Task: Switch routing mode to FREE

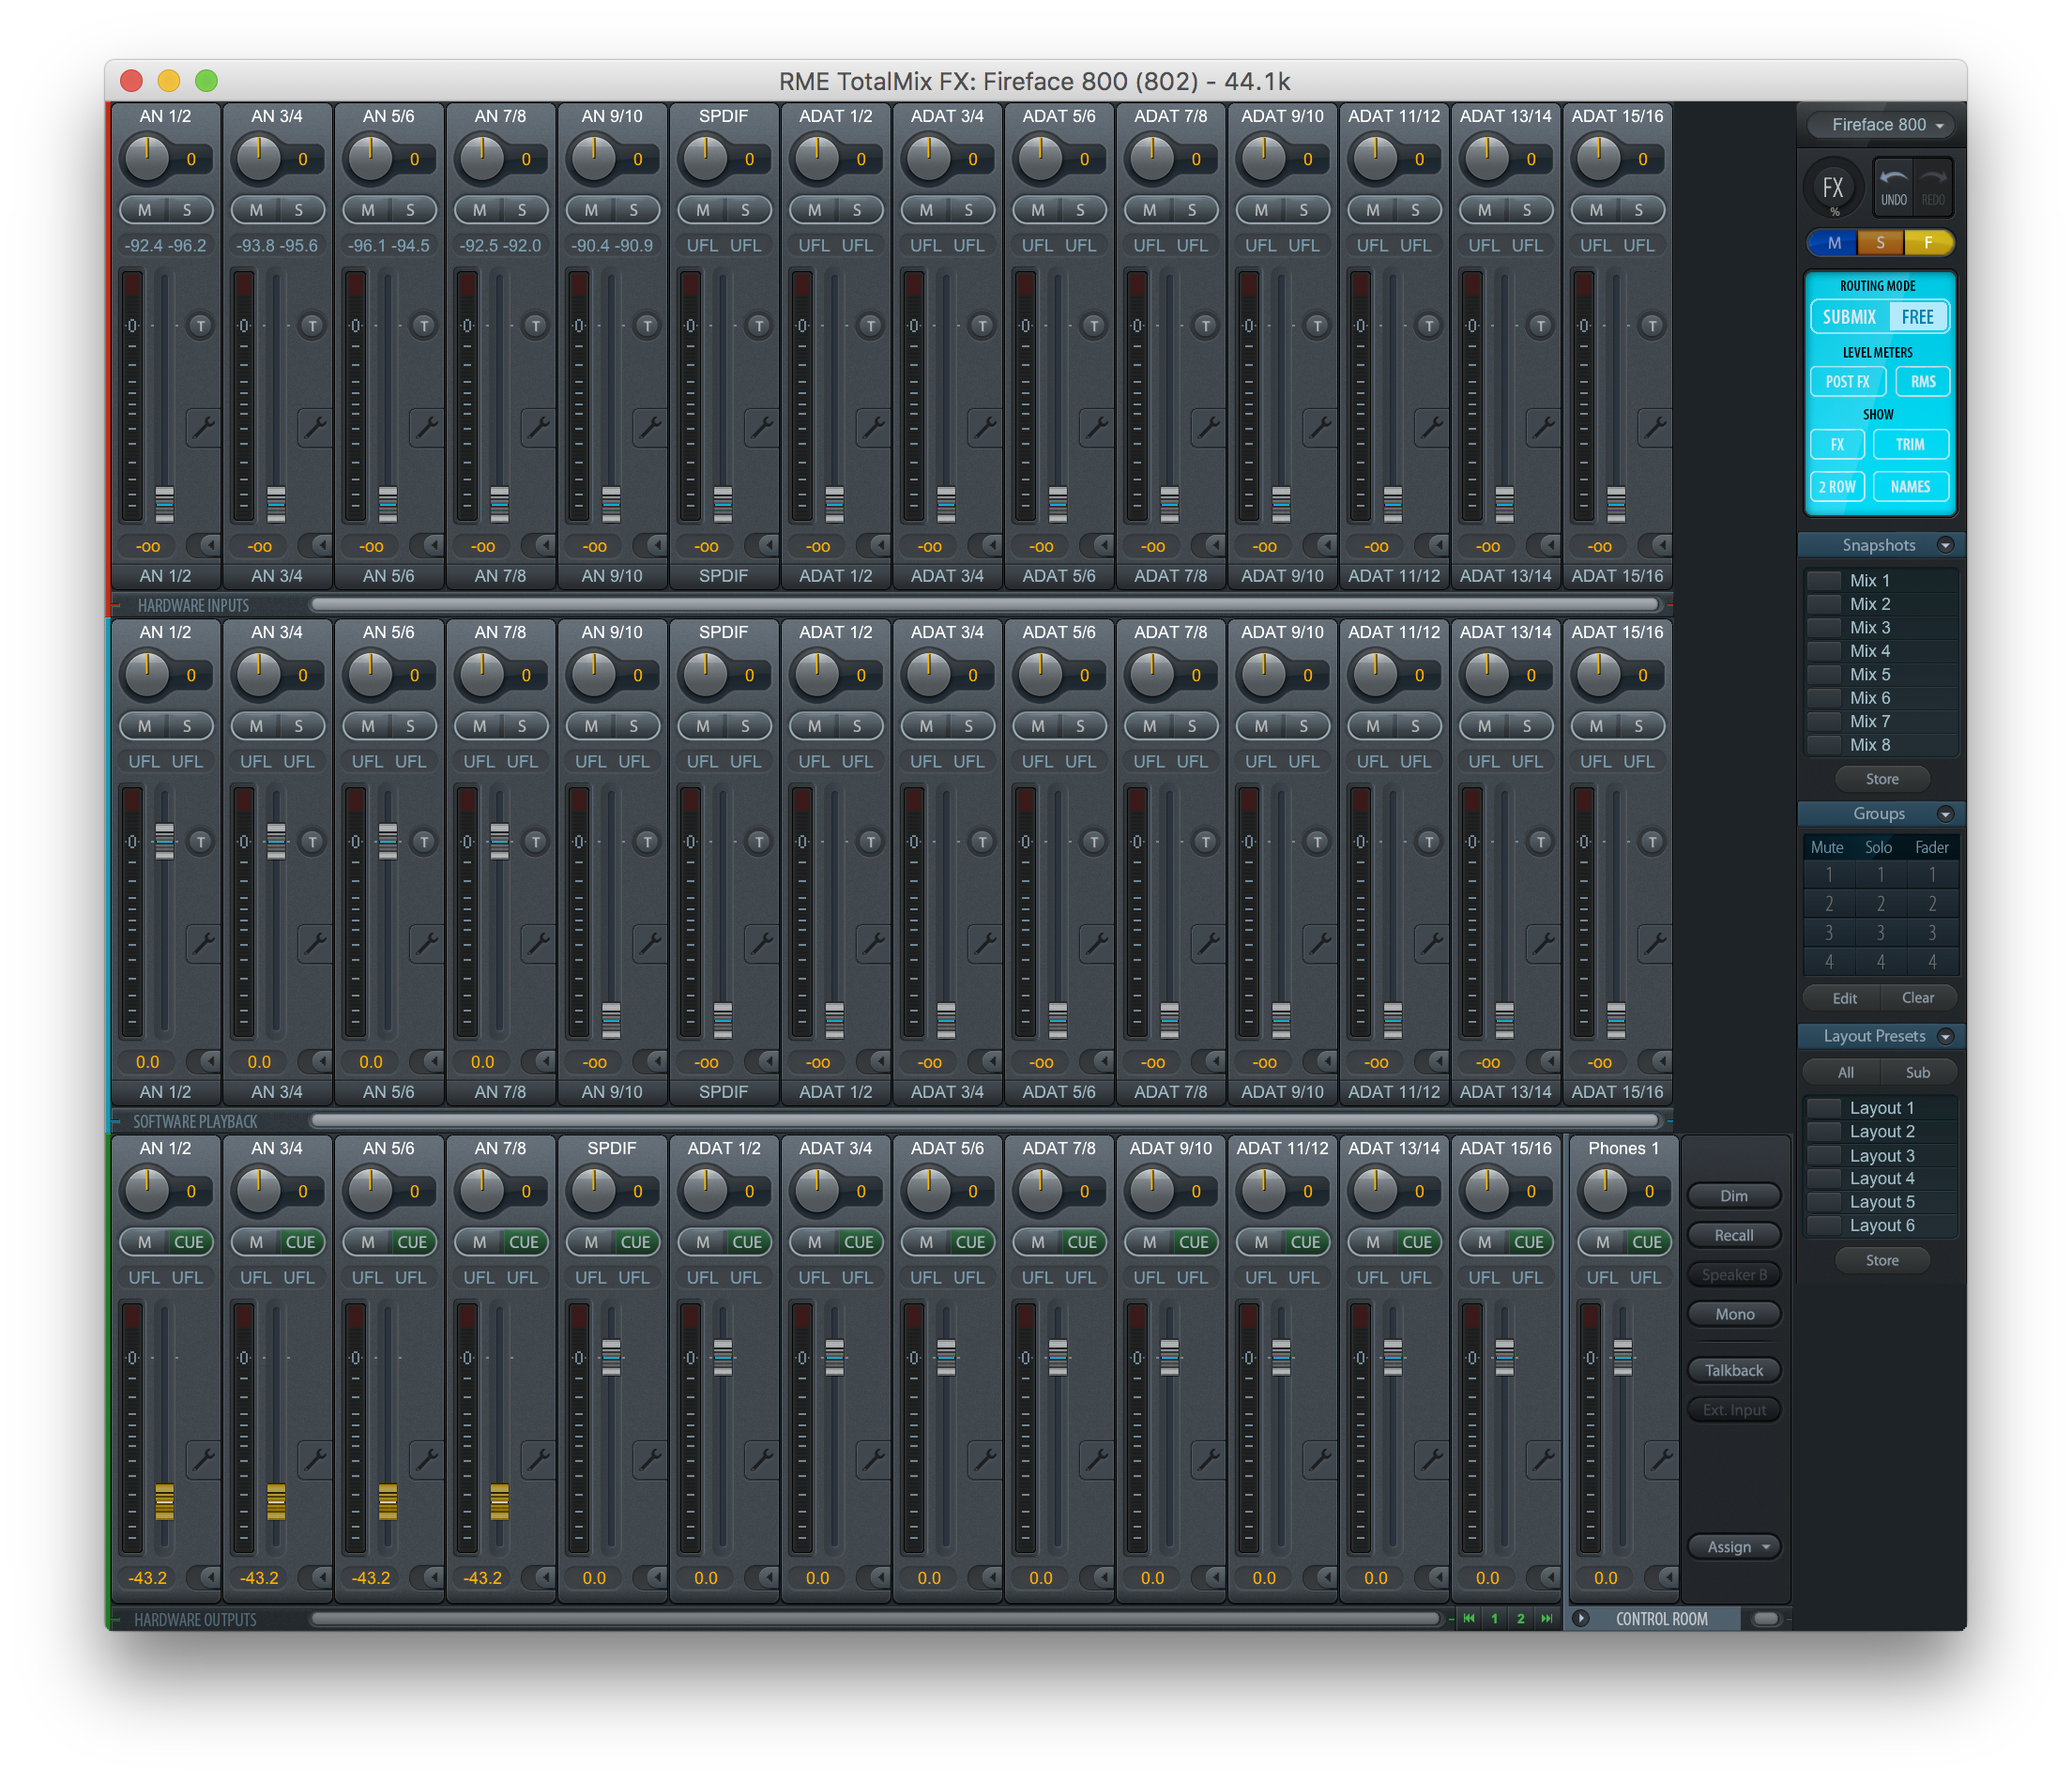Action: 1917,317
